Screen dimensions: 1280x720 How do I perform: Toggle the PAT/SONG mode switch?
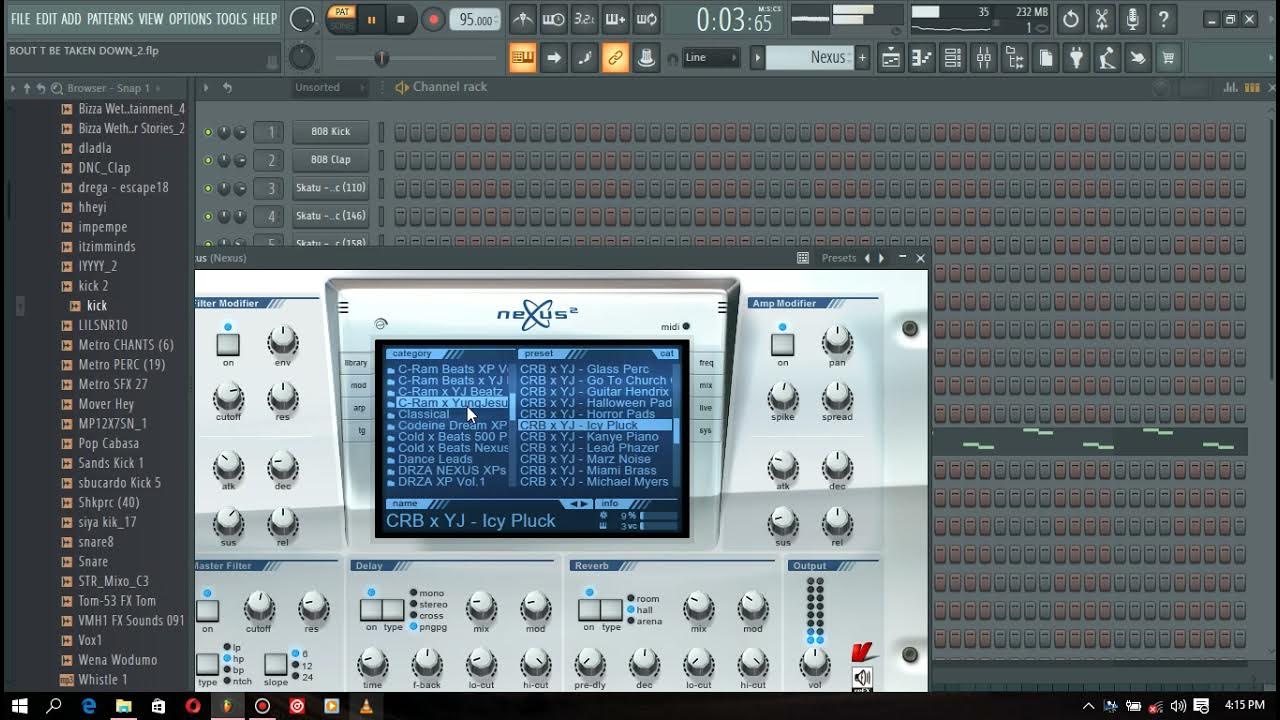click(x=342, y=18)
